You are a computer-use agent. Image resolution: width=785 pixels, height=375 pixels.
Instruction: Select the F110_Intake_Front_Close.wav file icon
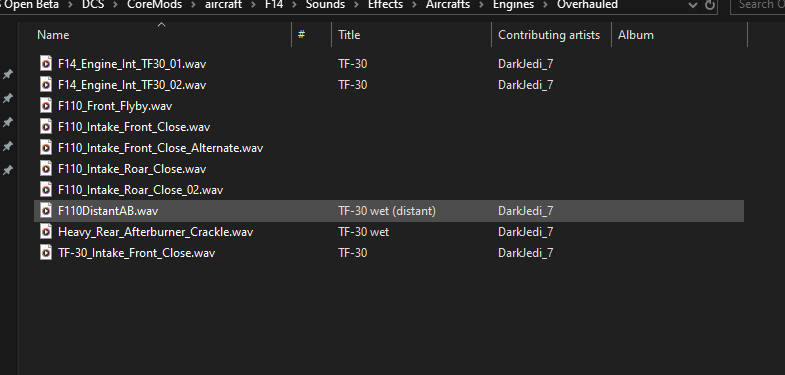tap(46, 127)
